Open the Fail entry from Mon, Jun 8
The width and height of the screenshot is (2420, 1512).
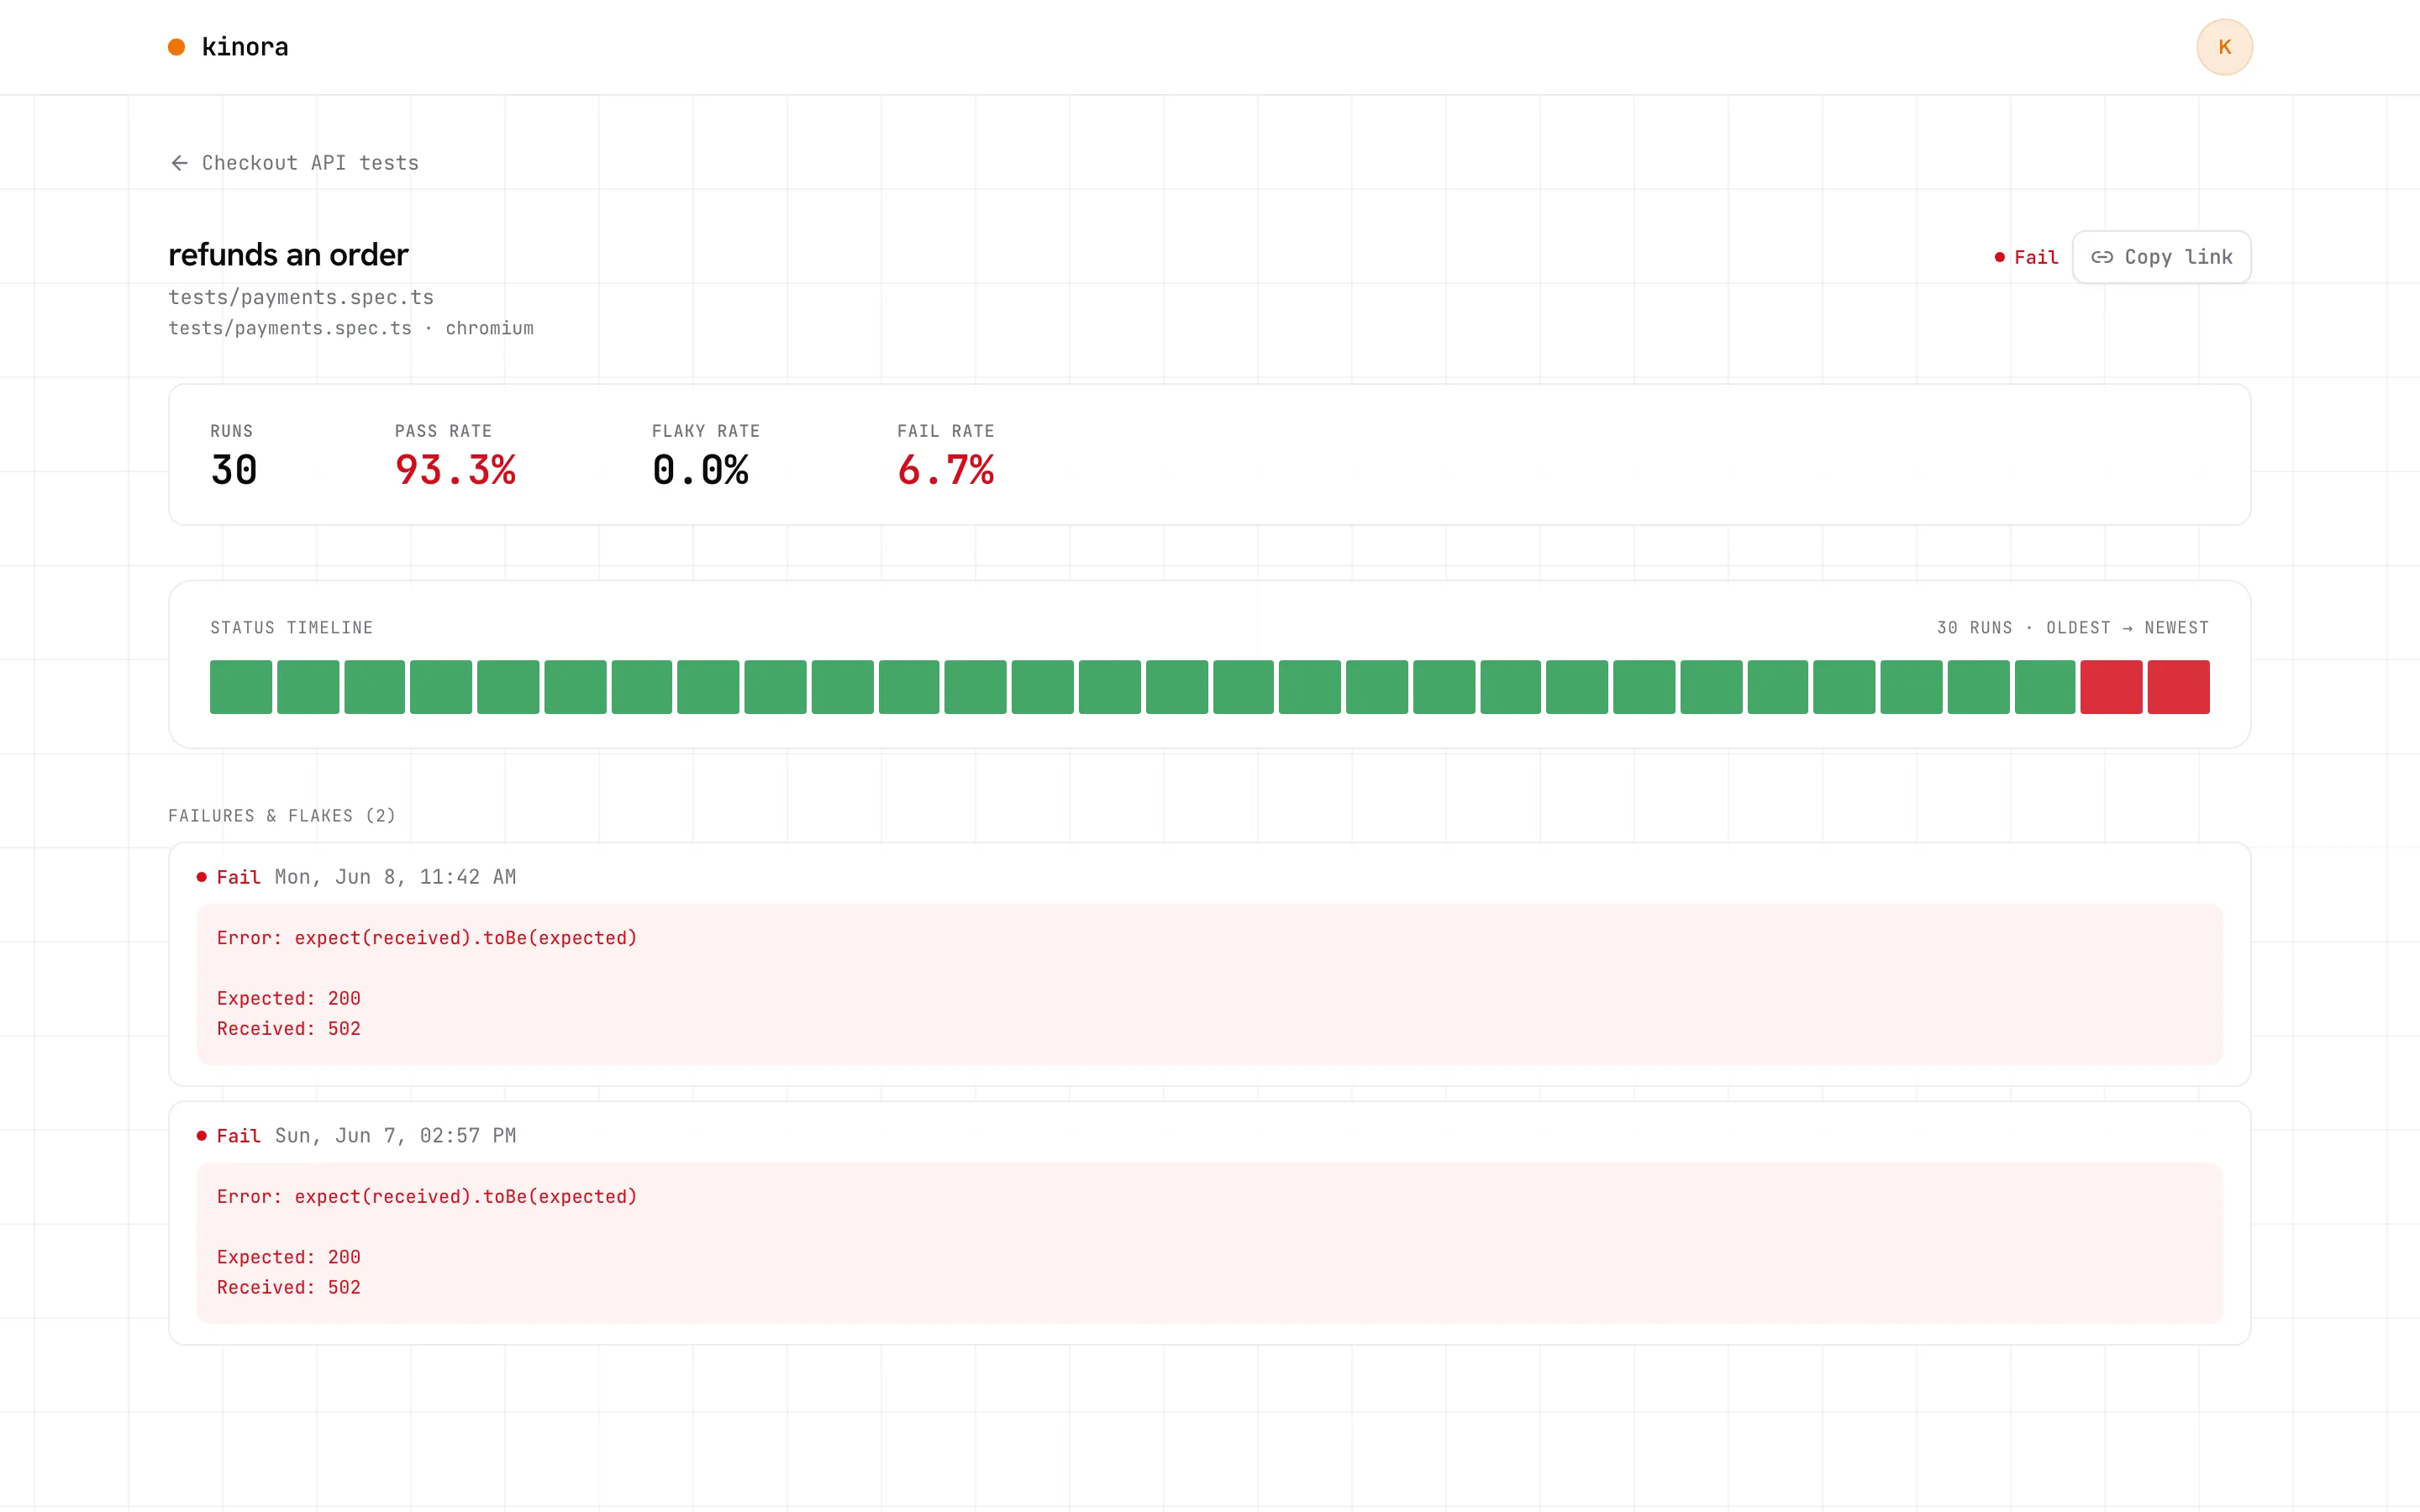pos(1209,964)
